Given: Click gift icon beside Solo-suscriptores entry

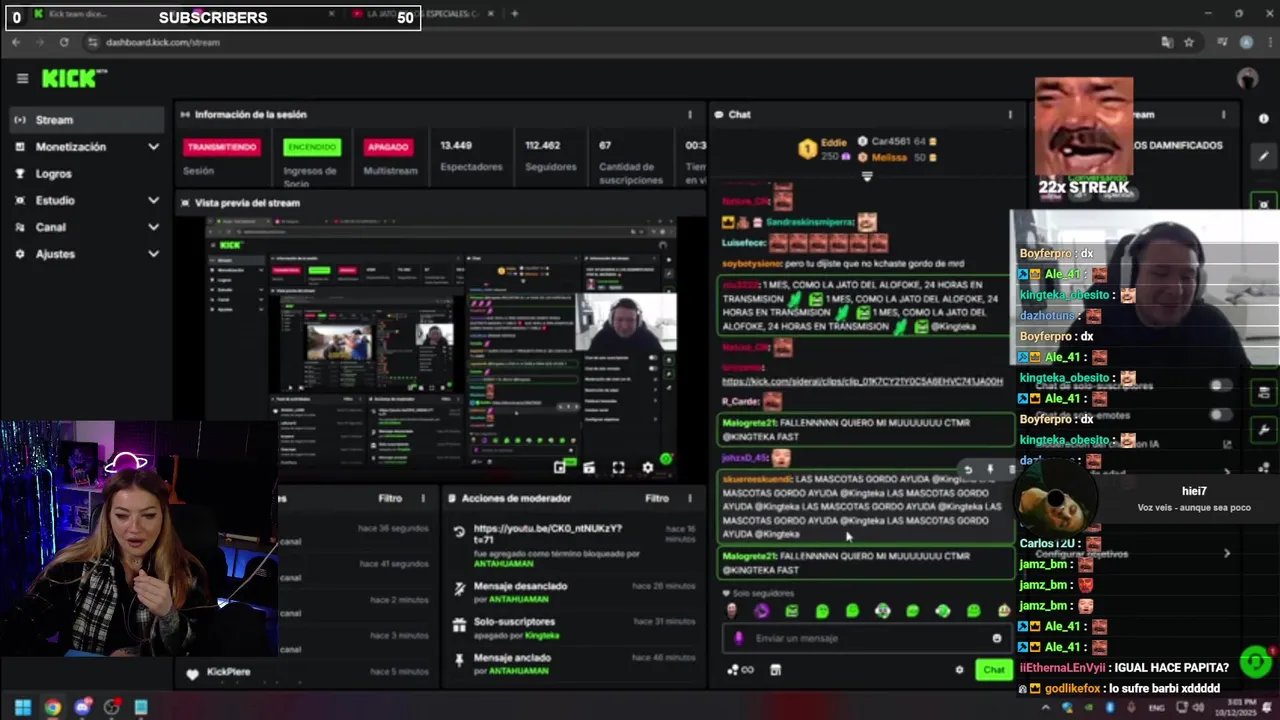Looking at the screenshot, I should pos(459,625).
